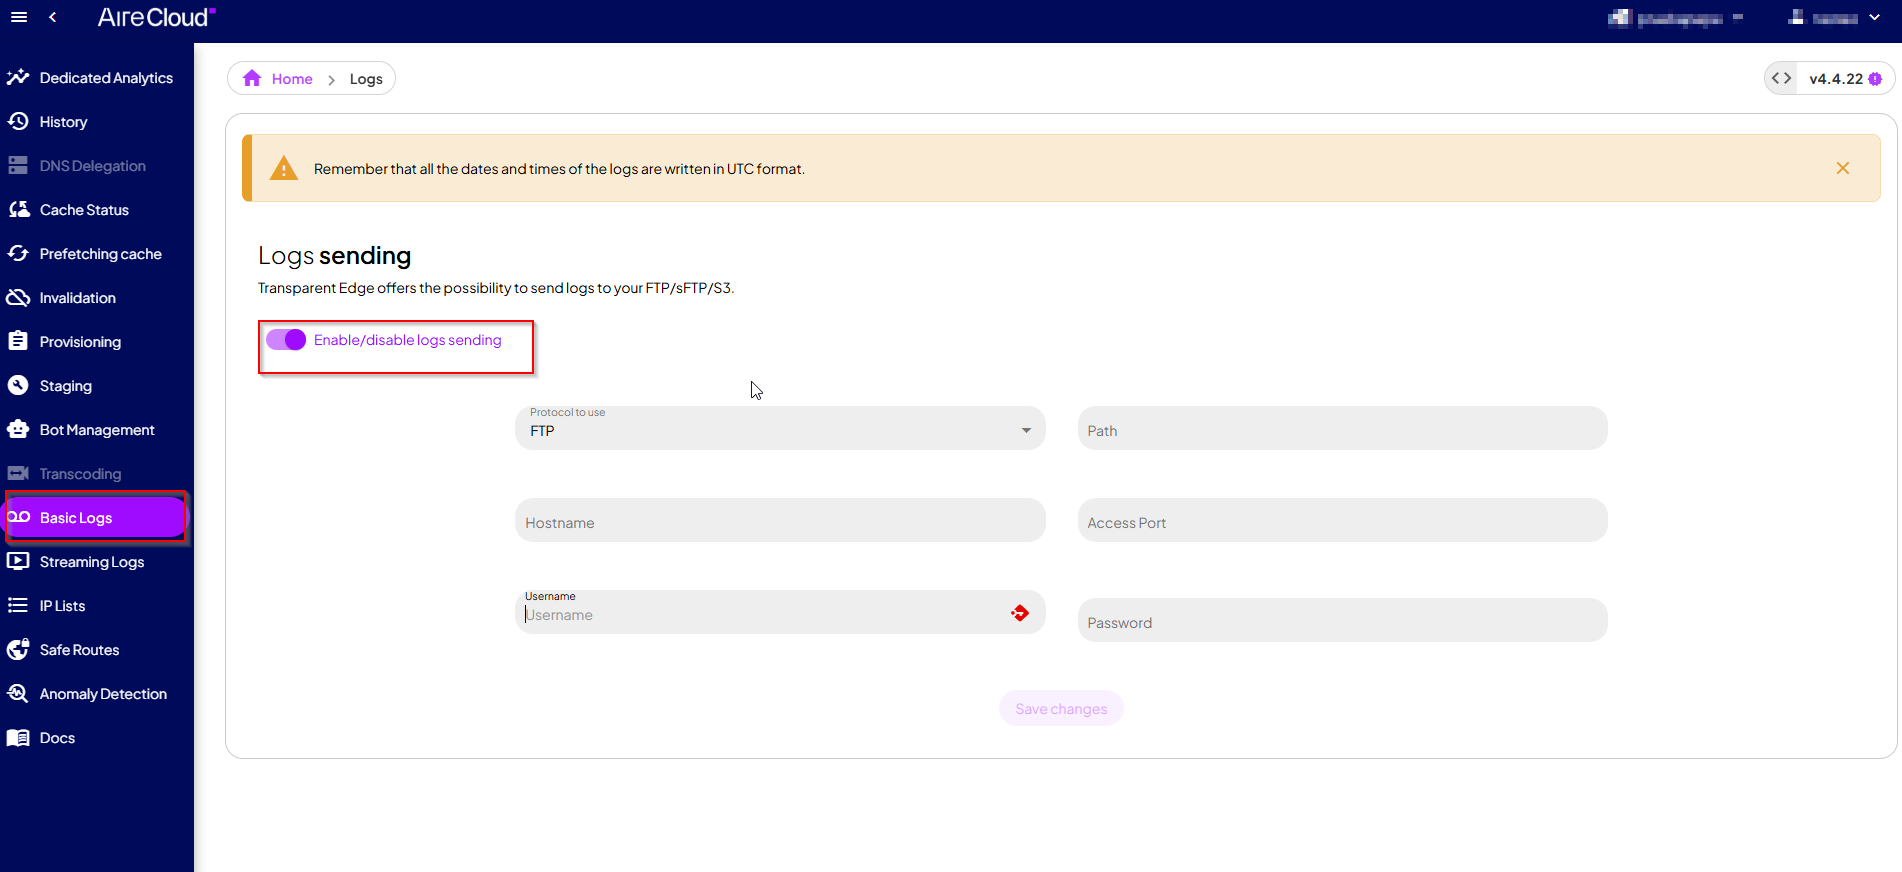1902x872 pixels.
Task: Focus the Hostname input field
Action: pyautogui.click(x=780, y=520)
